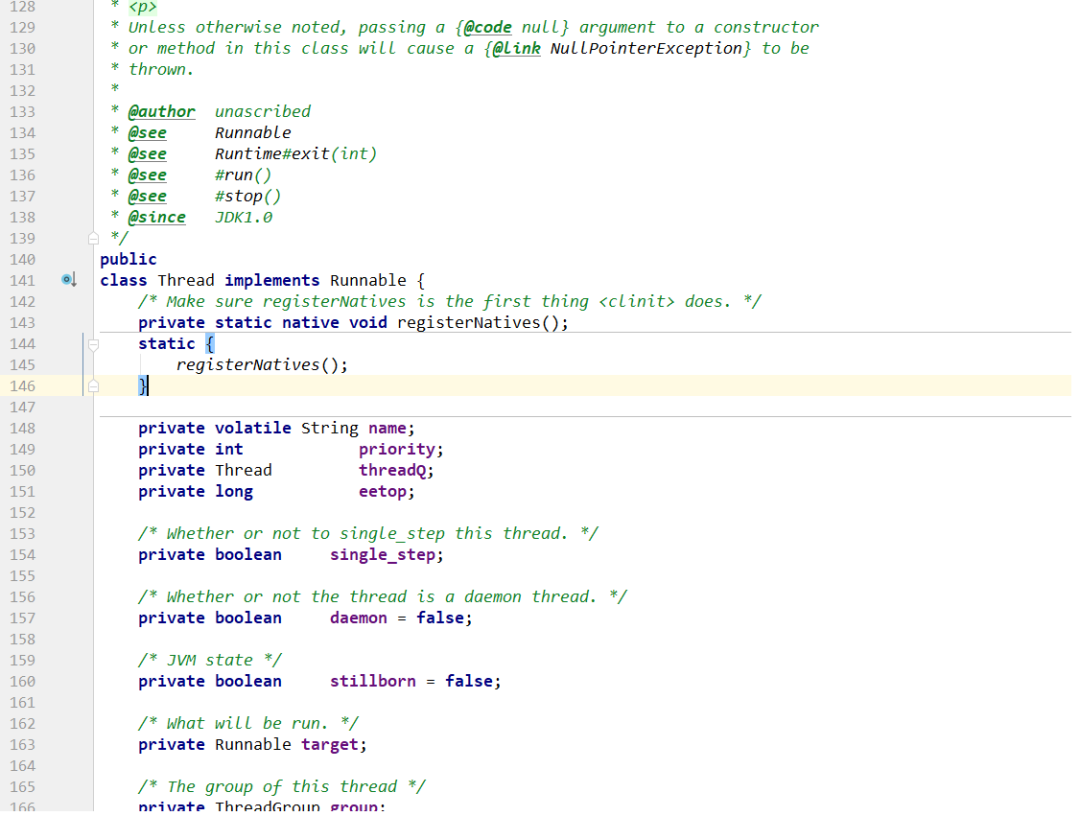Click Runtime#exit(int) reference
This screenshot has width=1080, height=816.
coord(296,154)
